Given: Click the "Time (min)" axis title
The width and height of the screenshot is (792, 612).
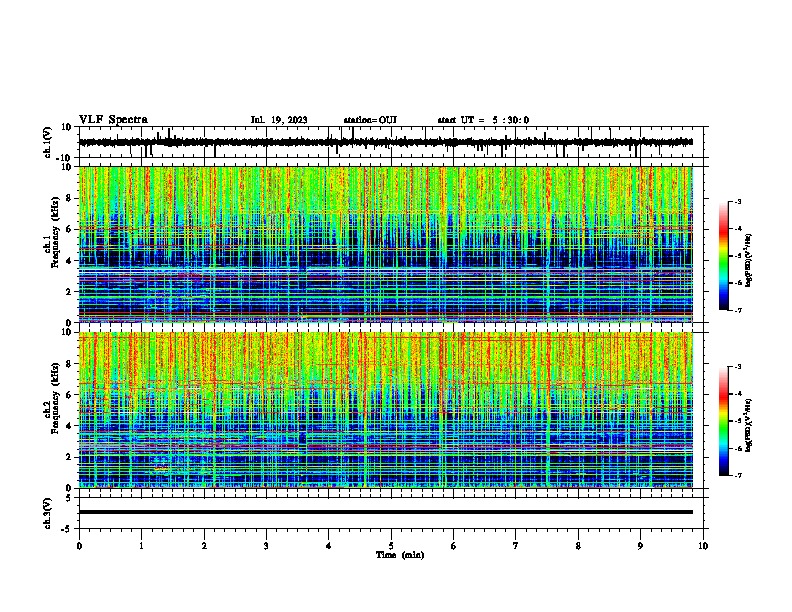Looking at the screenshot, I should pyautogui.click(x=400, y=555).
